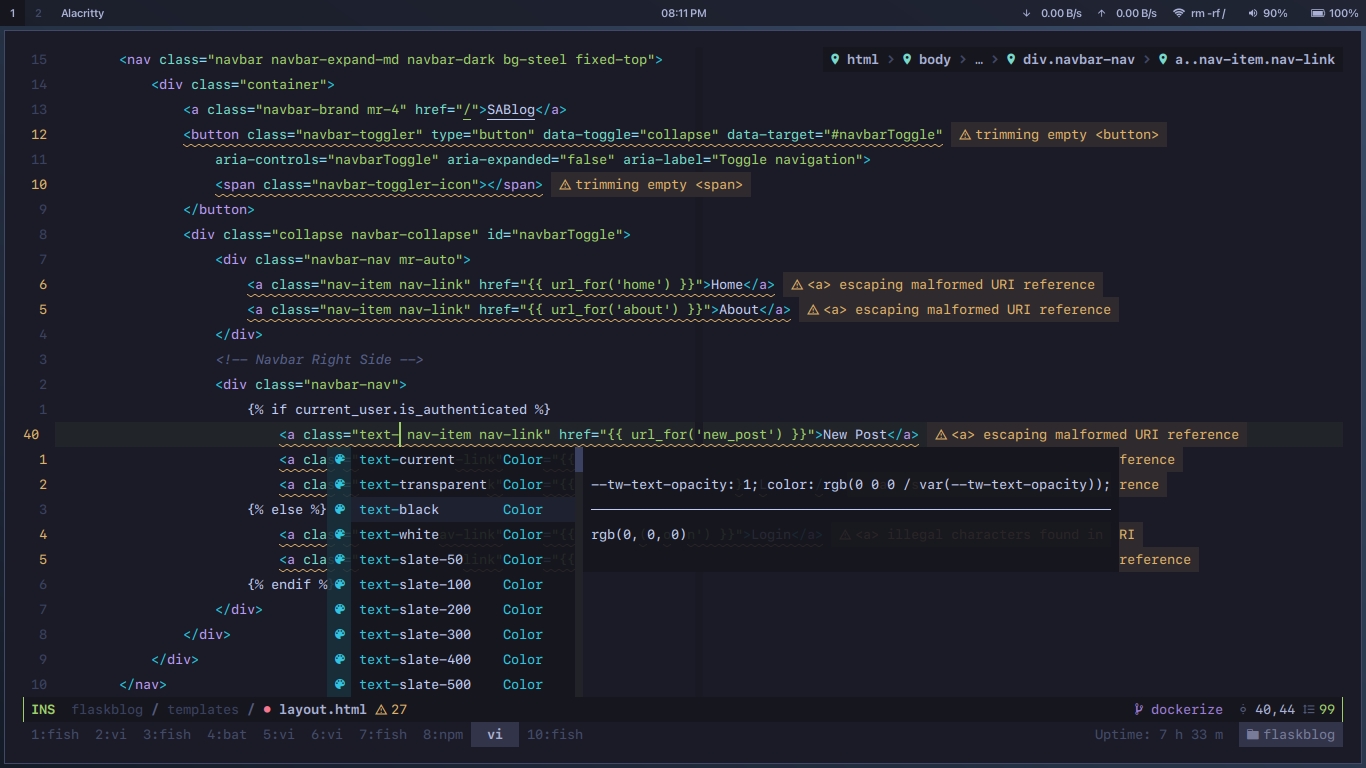The width and height of the screenshot is (1366, 768).
Task: Click palette icon beside text-black
Action: [x=340, y=509]
